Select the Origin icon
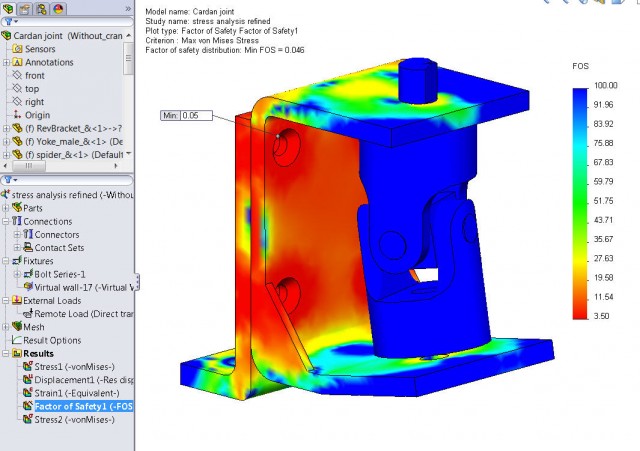Image resolution: width=640 pixels, height=451 pixels. click(17, 115)
